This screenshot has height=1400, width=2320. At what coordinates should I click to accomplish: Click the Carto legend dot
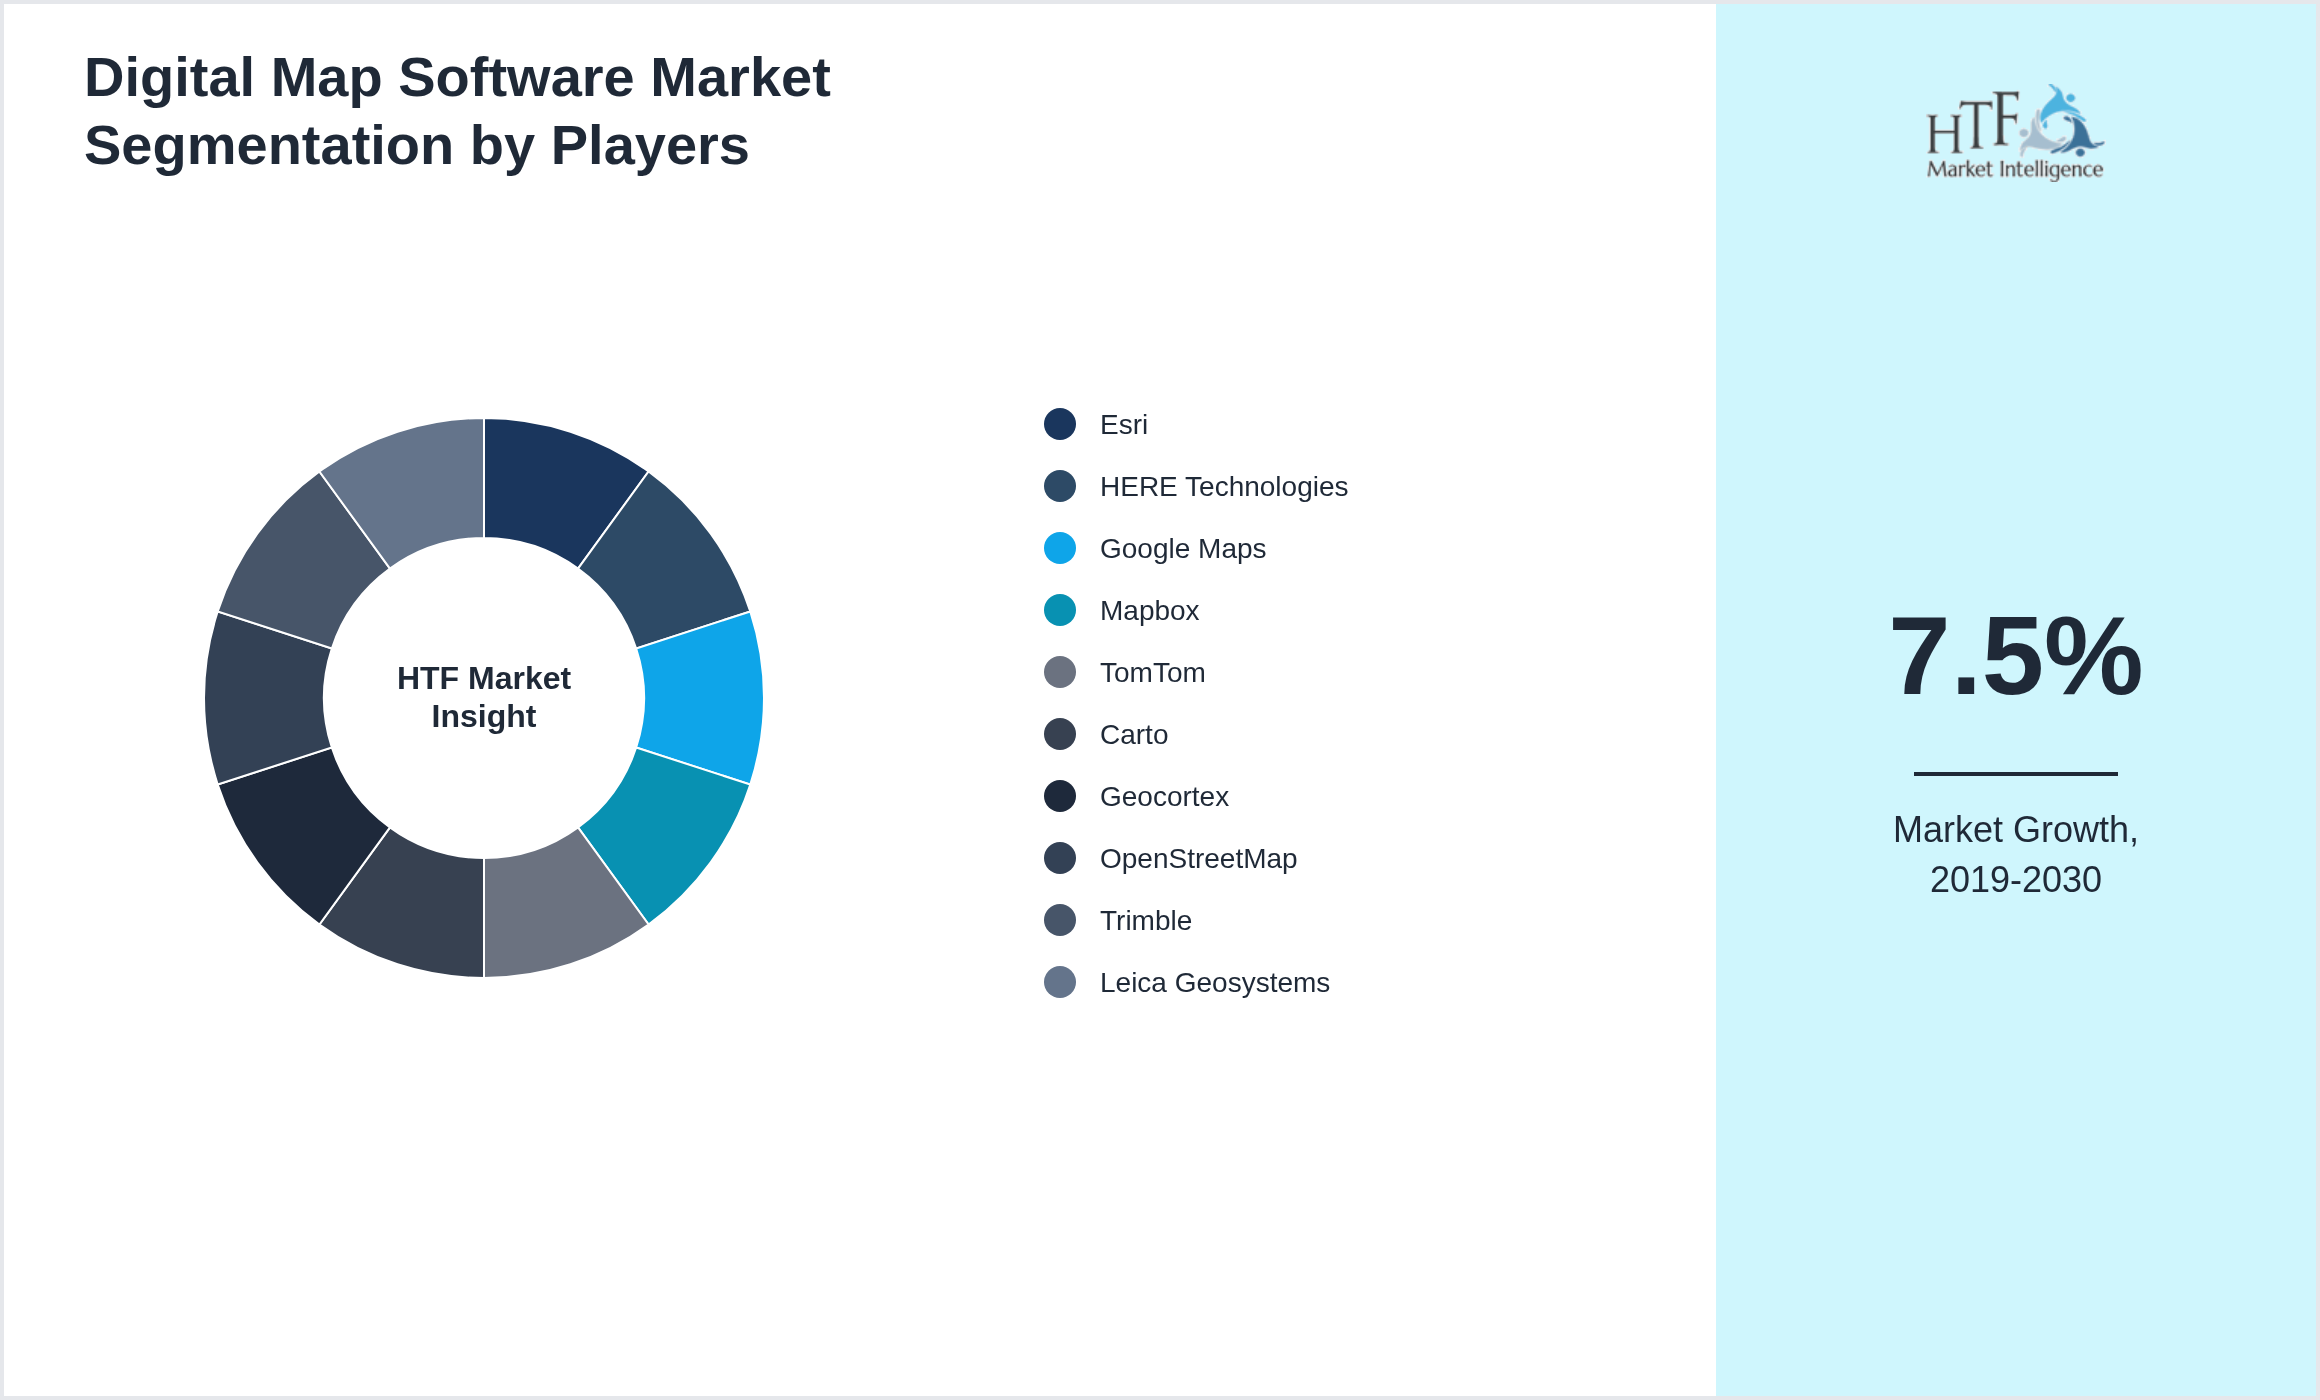click(1059, 735)
